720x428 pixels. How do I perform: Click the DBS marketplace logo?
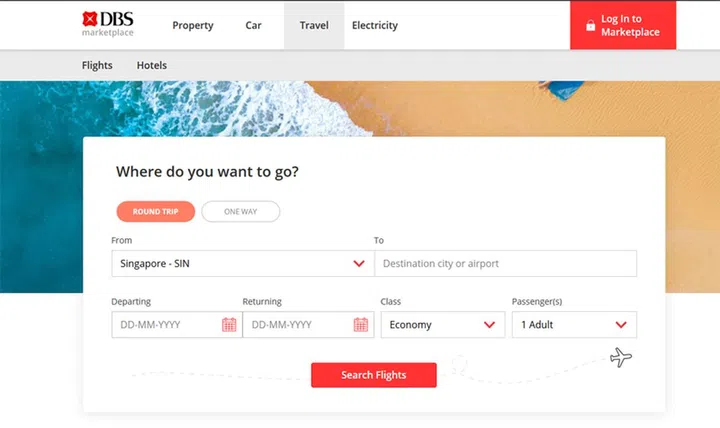click(107, 24)
